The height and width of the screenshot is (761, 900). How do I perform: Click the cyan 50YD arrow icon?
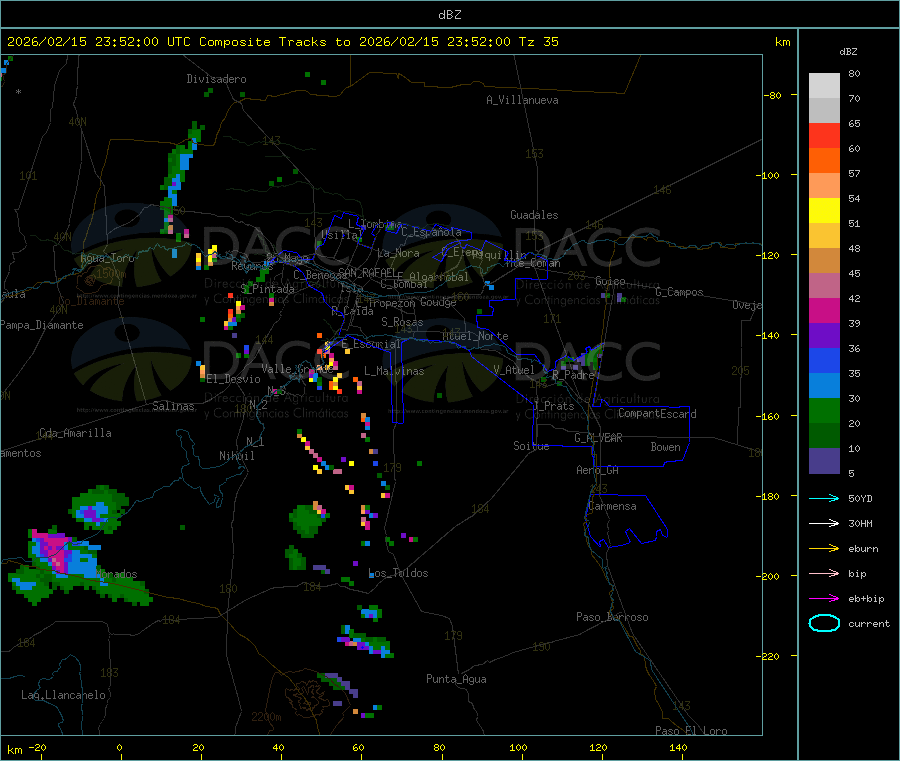824,498
